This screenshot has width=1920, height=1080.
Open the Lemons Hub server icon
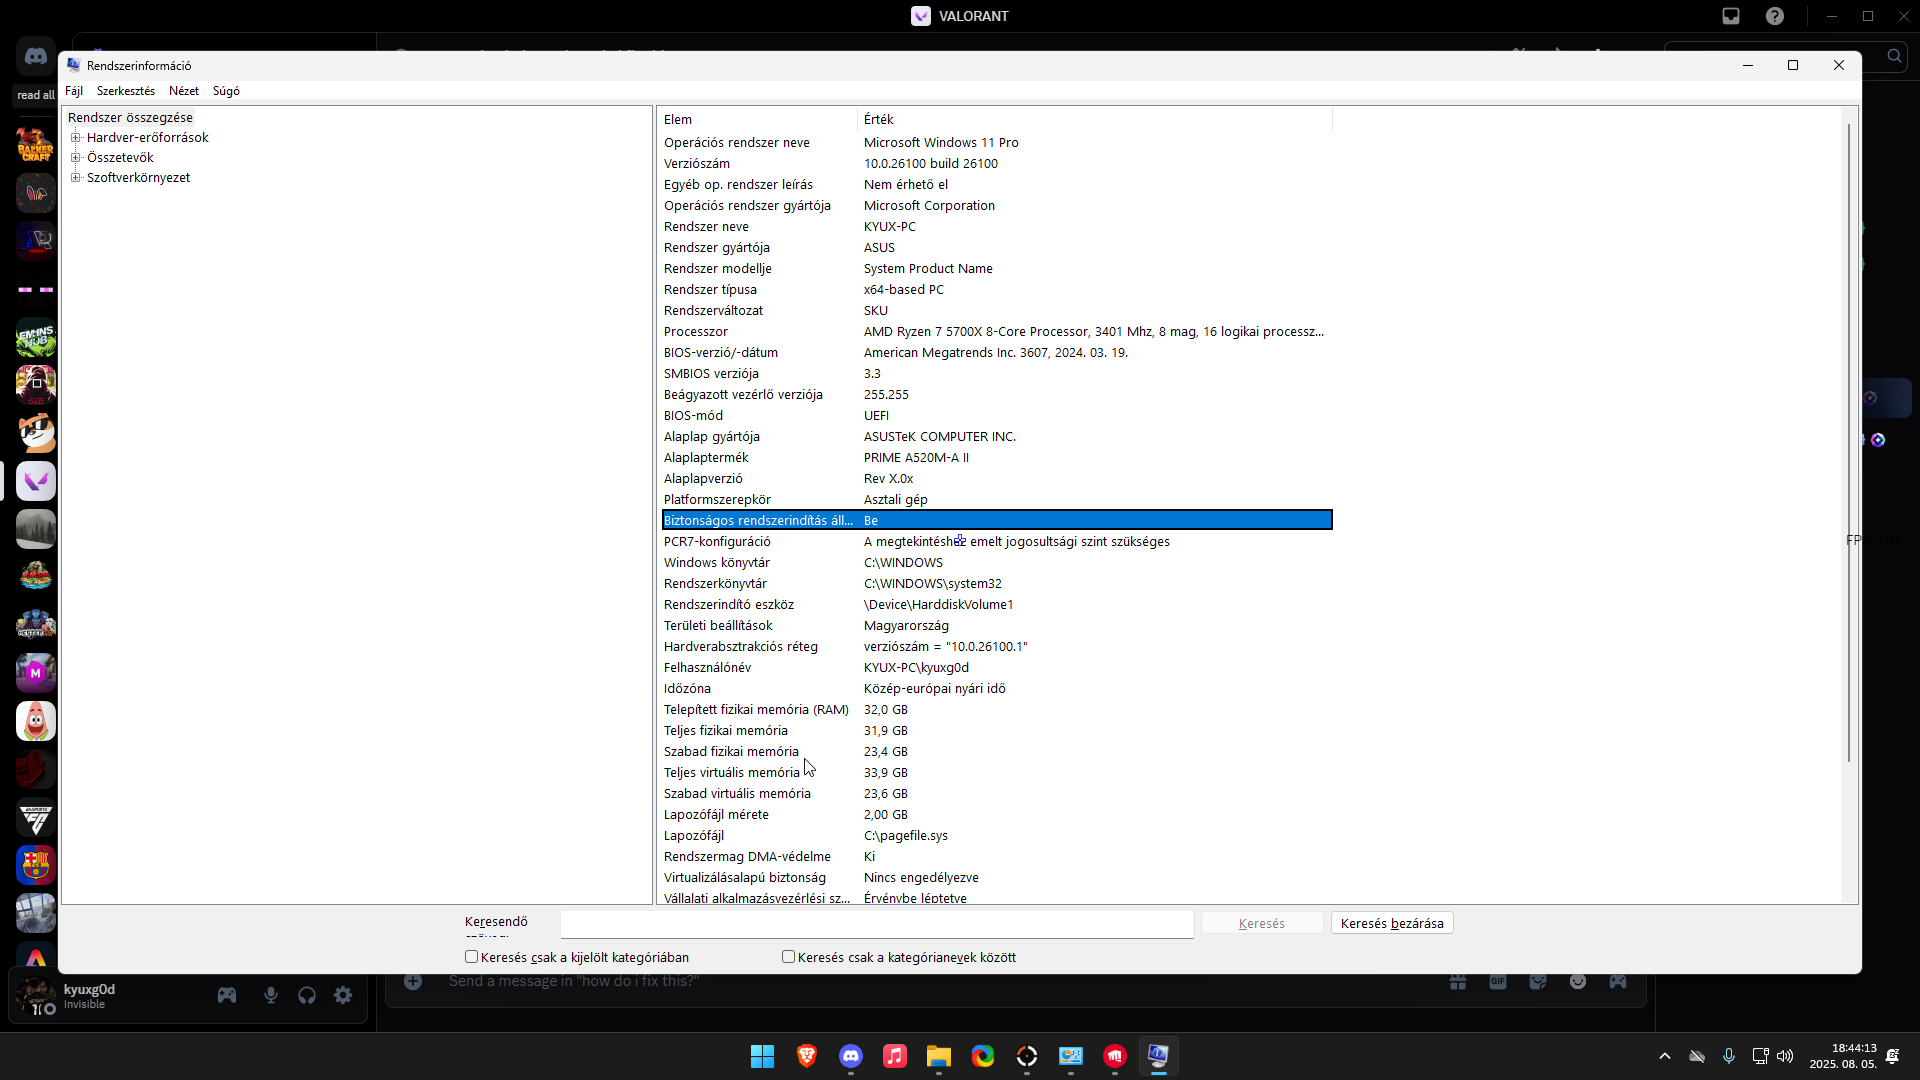click(36, 337)
